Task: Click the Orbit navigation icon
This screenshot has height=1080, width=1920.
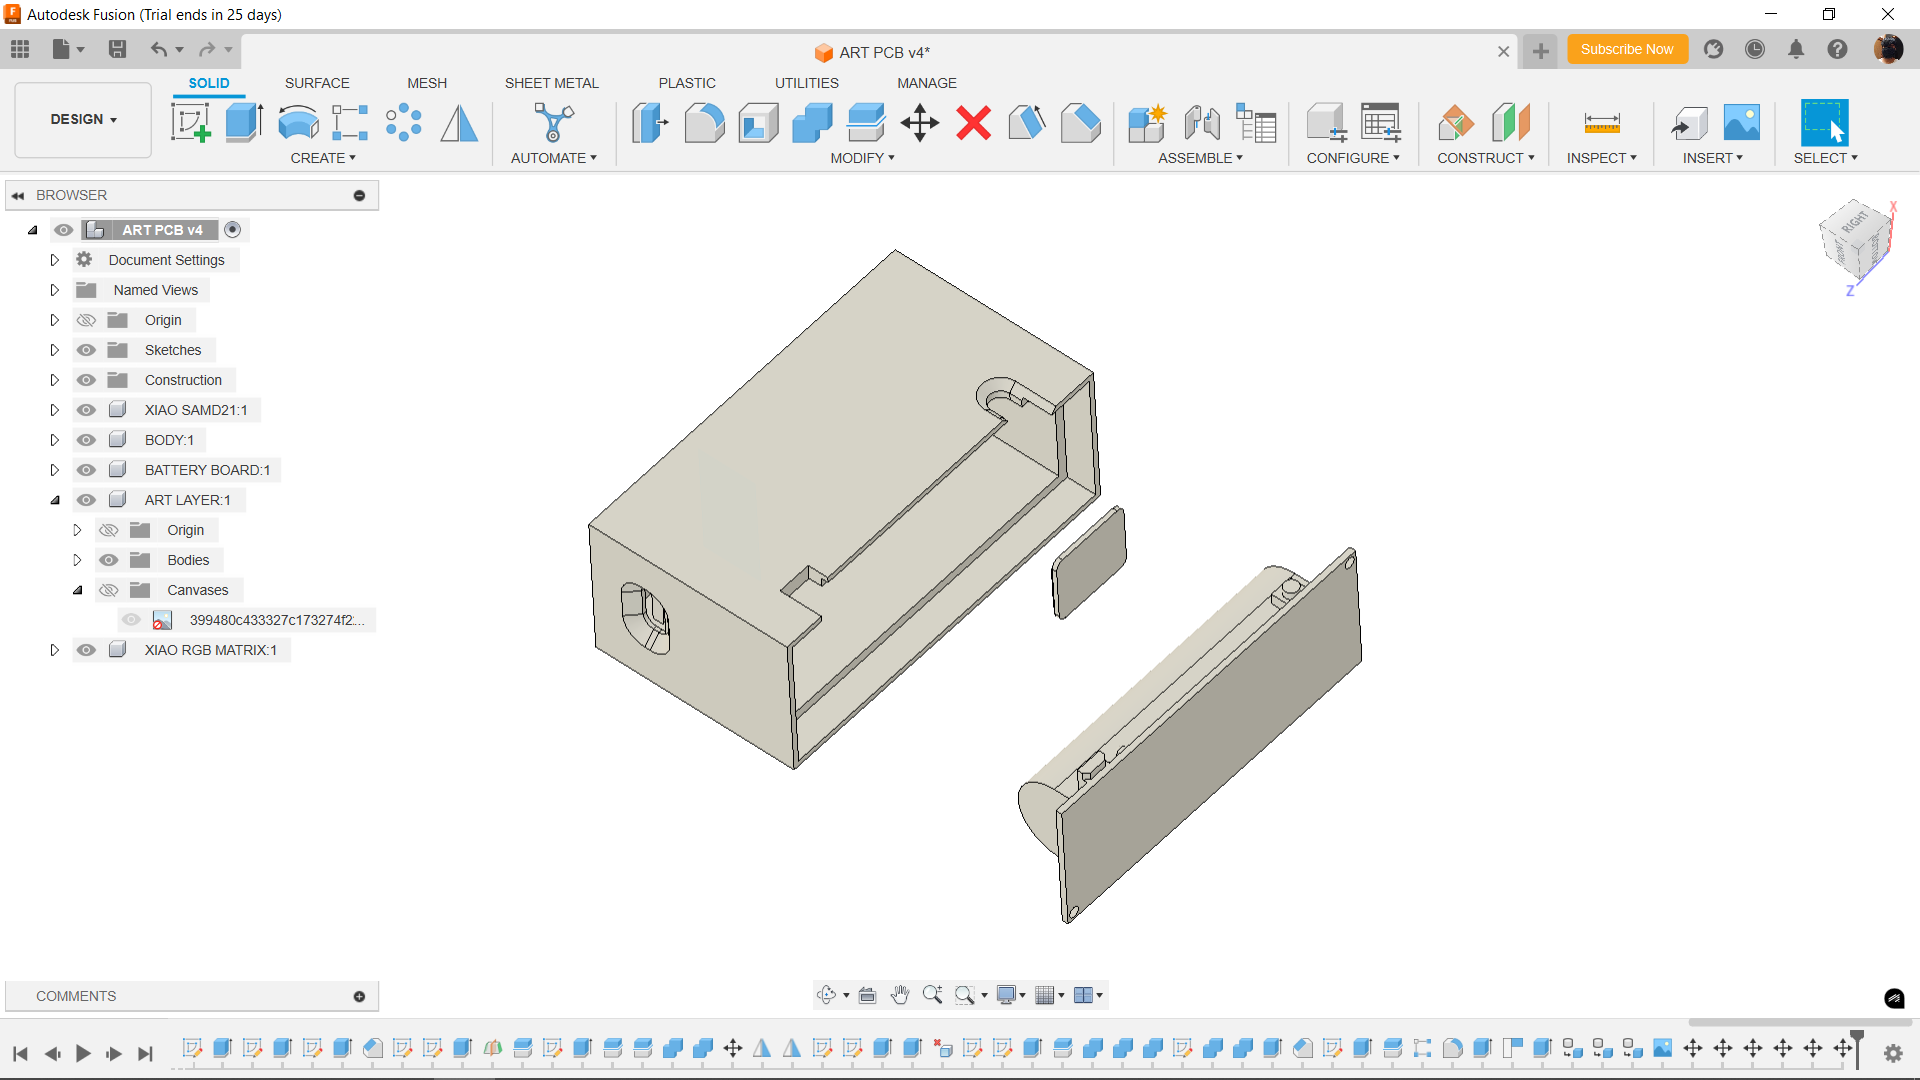Action: (x=827, y=995)
